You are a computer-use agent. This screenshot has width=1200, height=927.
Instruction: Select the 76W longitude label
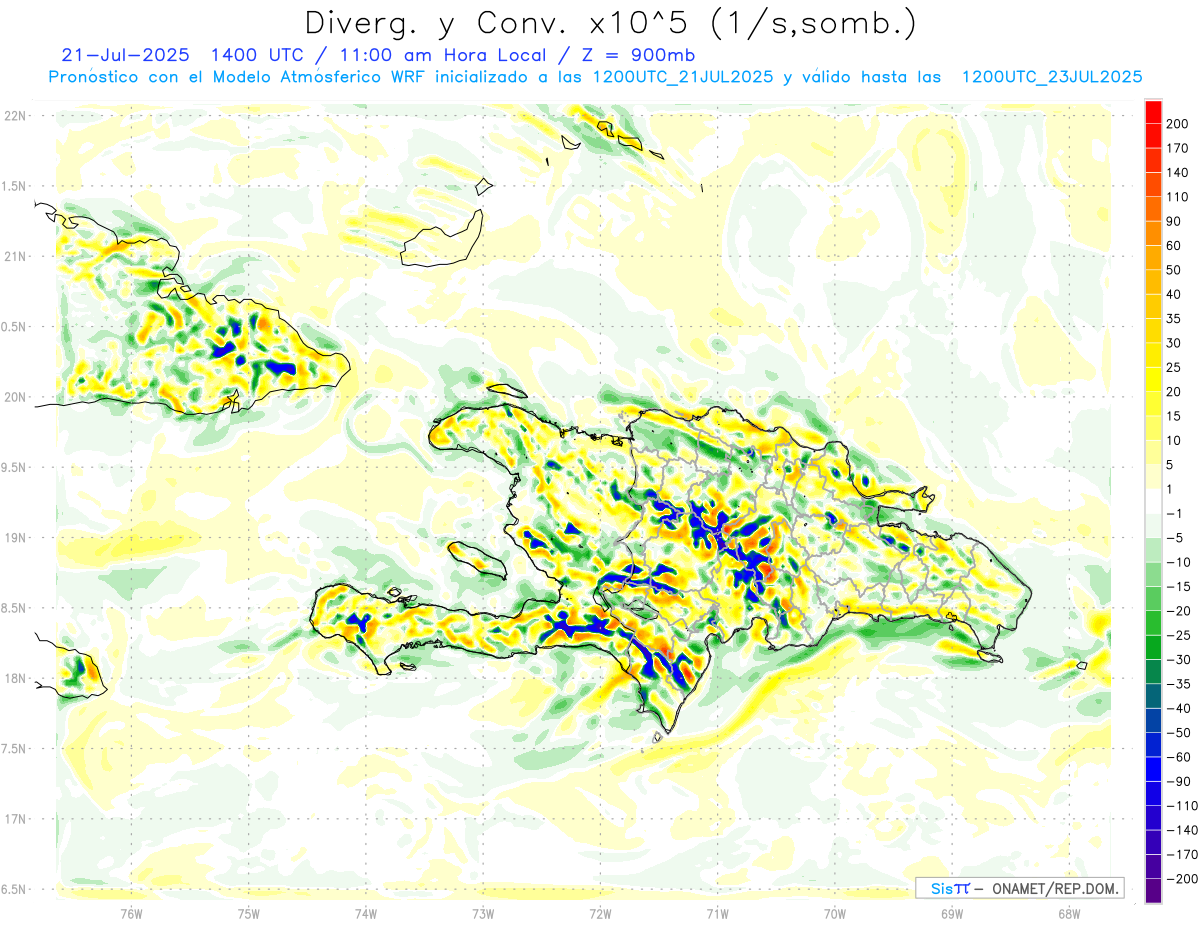pyautogui.click(x=131, y=913)
